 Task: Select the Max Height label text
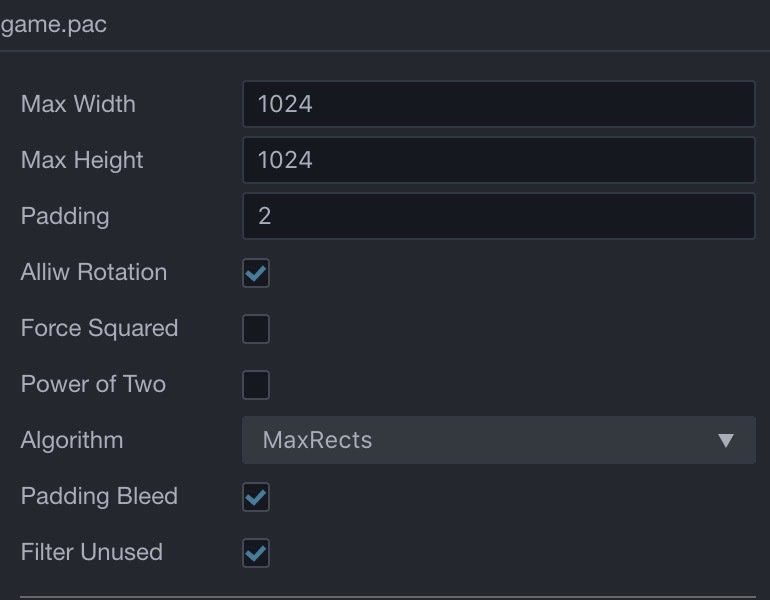click(x=82, y=160)
